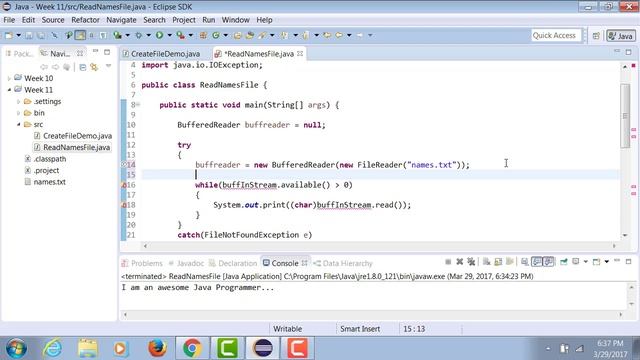The width and height of the screenshot is (640, 360).
Task: Click the Eclipse icon in taskbar
Action: pos(262,348)
